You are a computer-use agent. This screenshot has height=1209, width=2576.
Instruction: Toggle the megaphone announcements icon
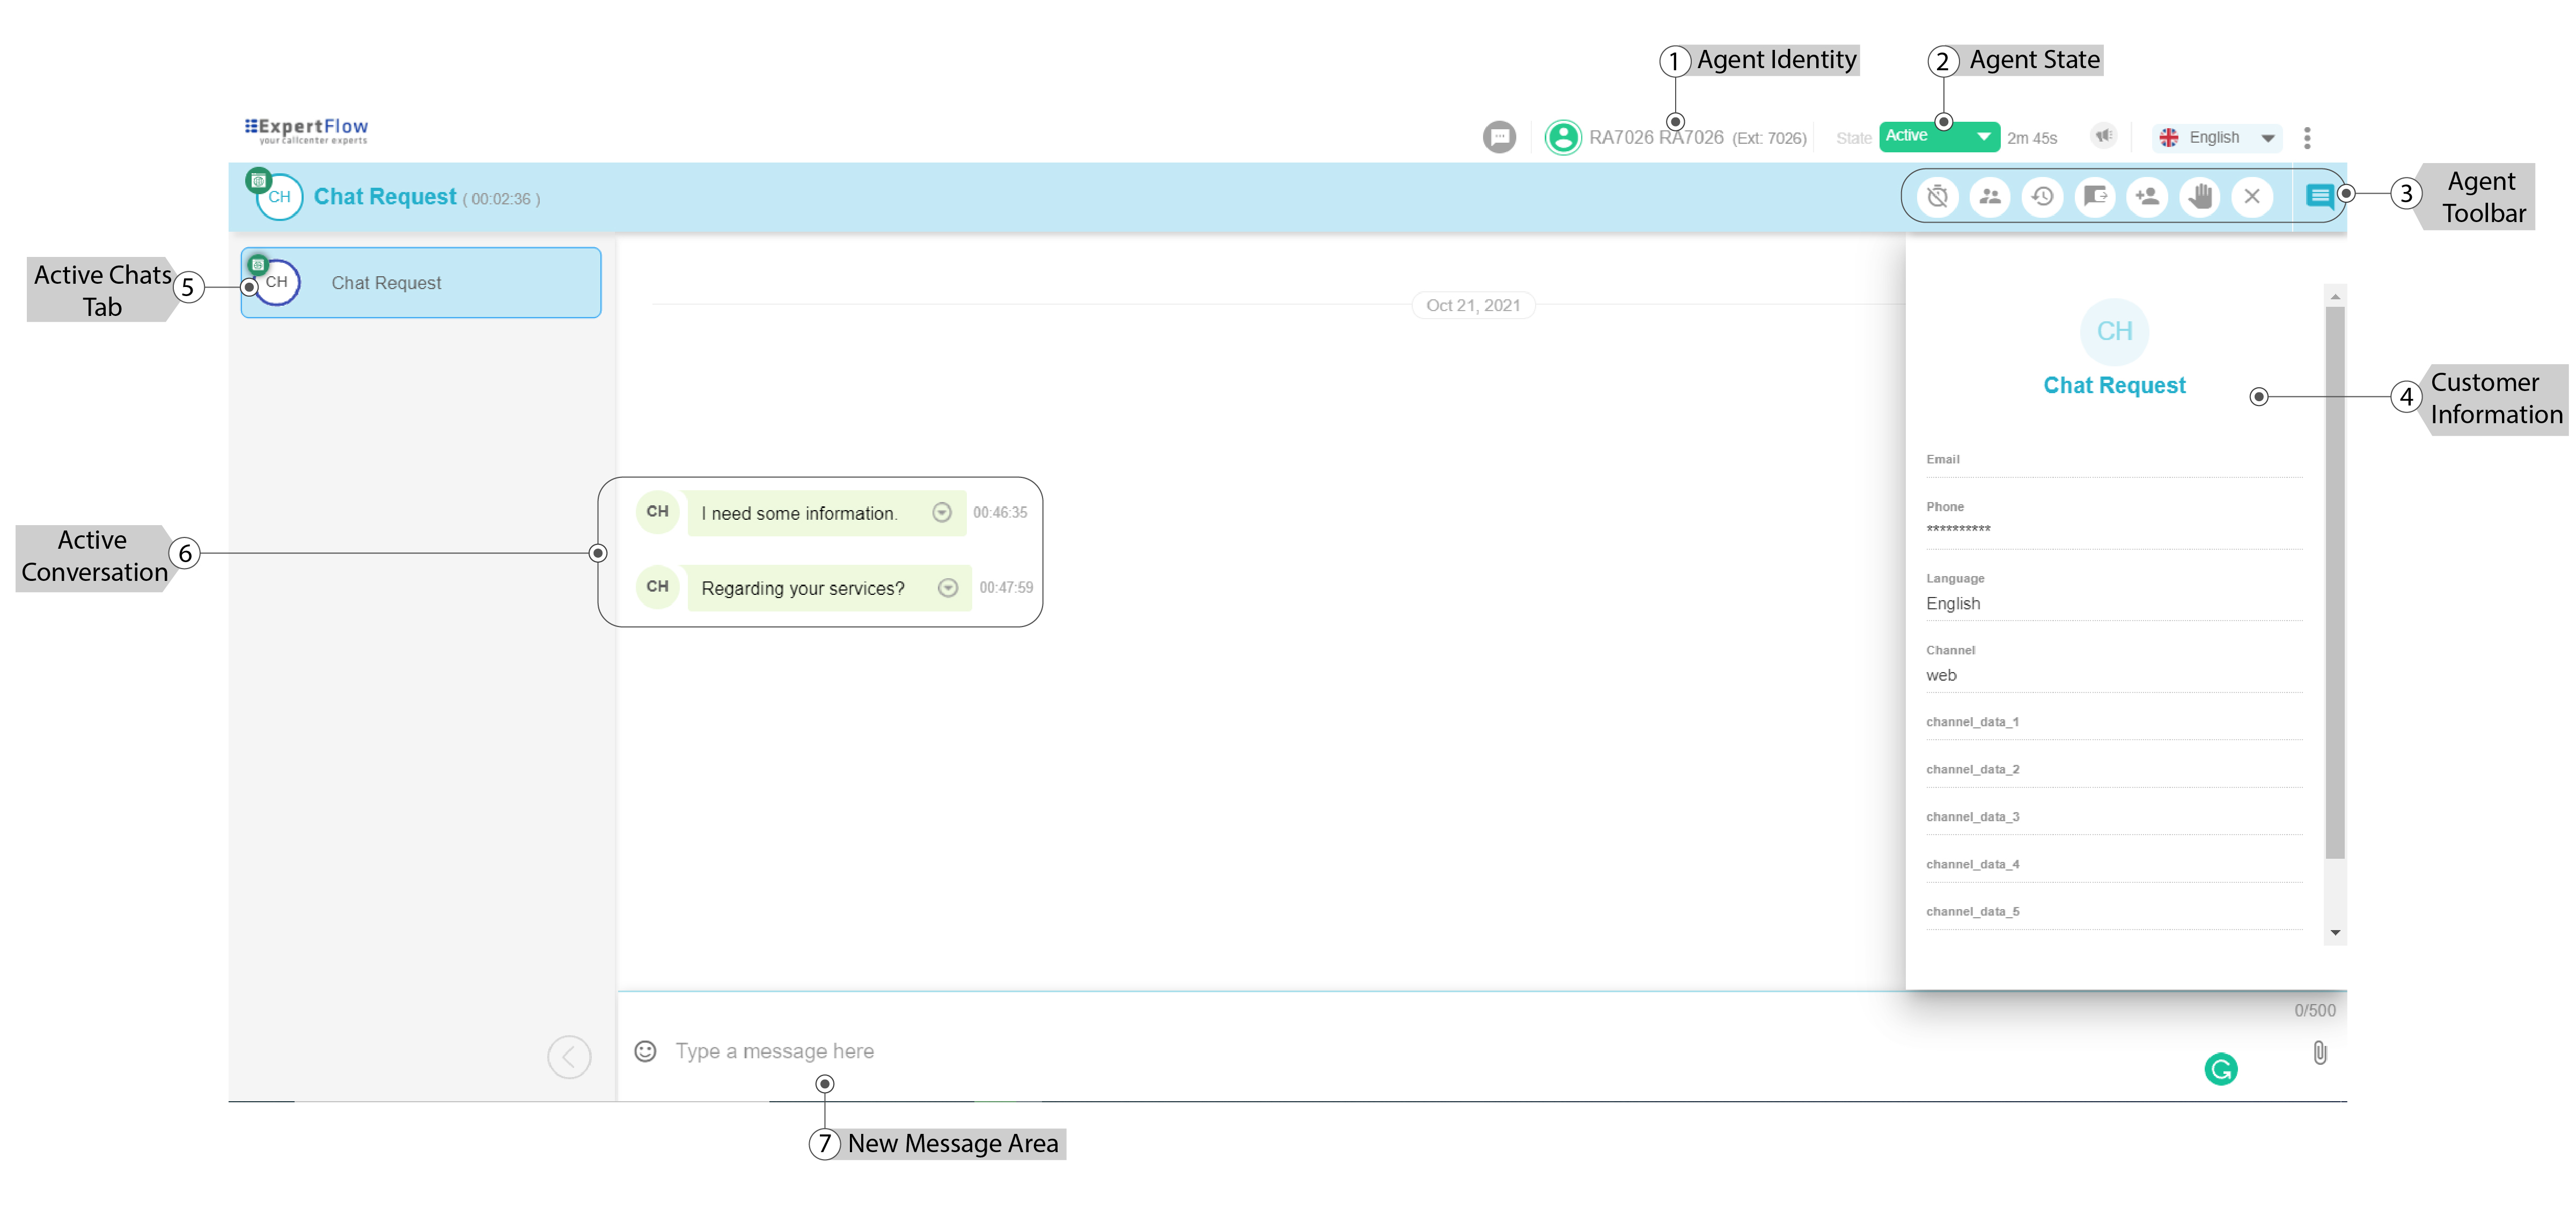click(x=2104, y=136)
